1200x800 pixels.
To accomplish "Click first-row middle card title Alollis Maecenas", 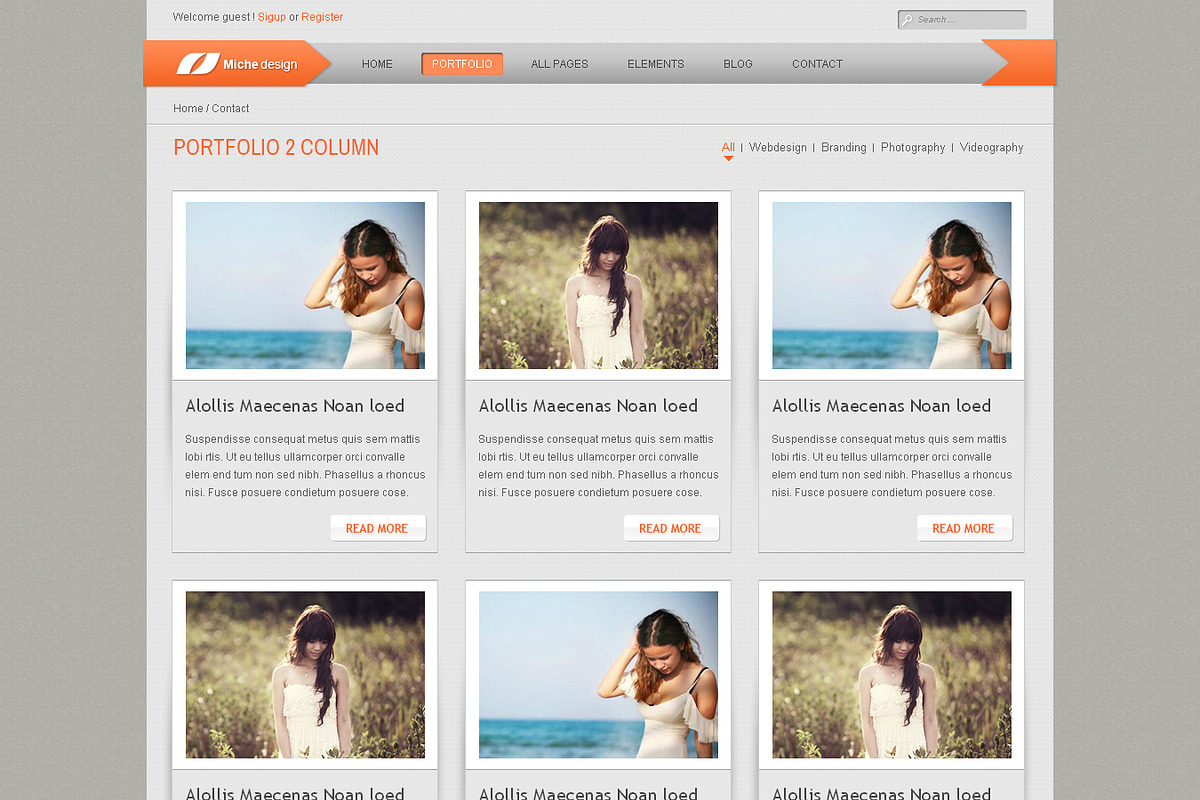I will click(x=588, y=406).
